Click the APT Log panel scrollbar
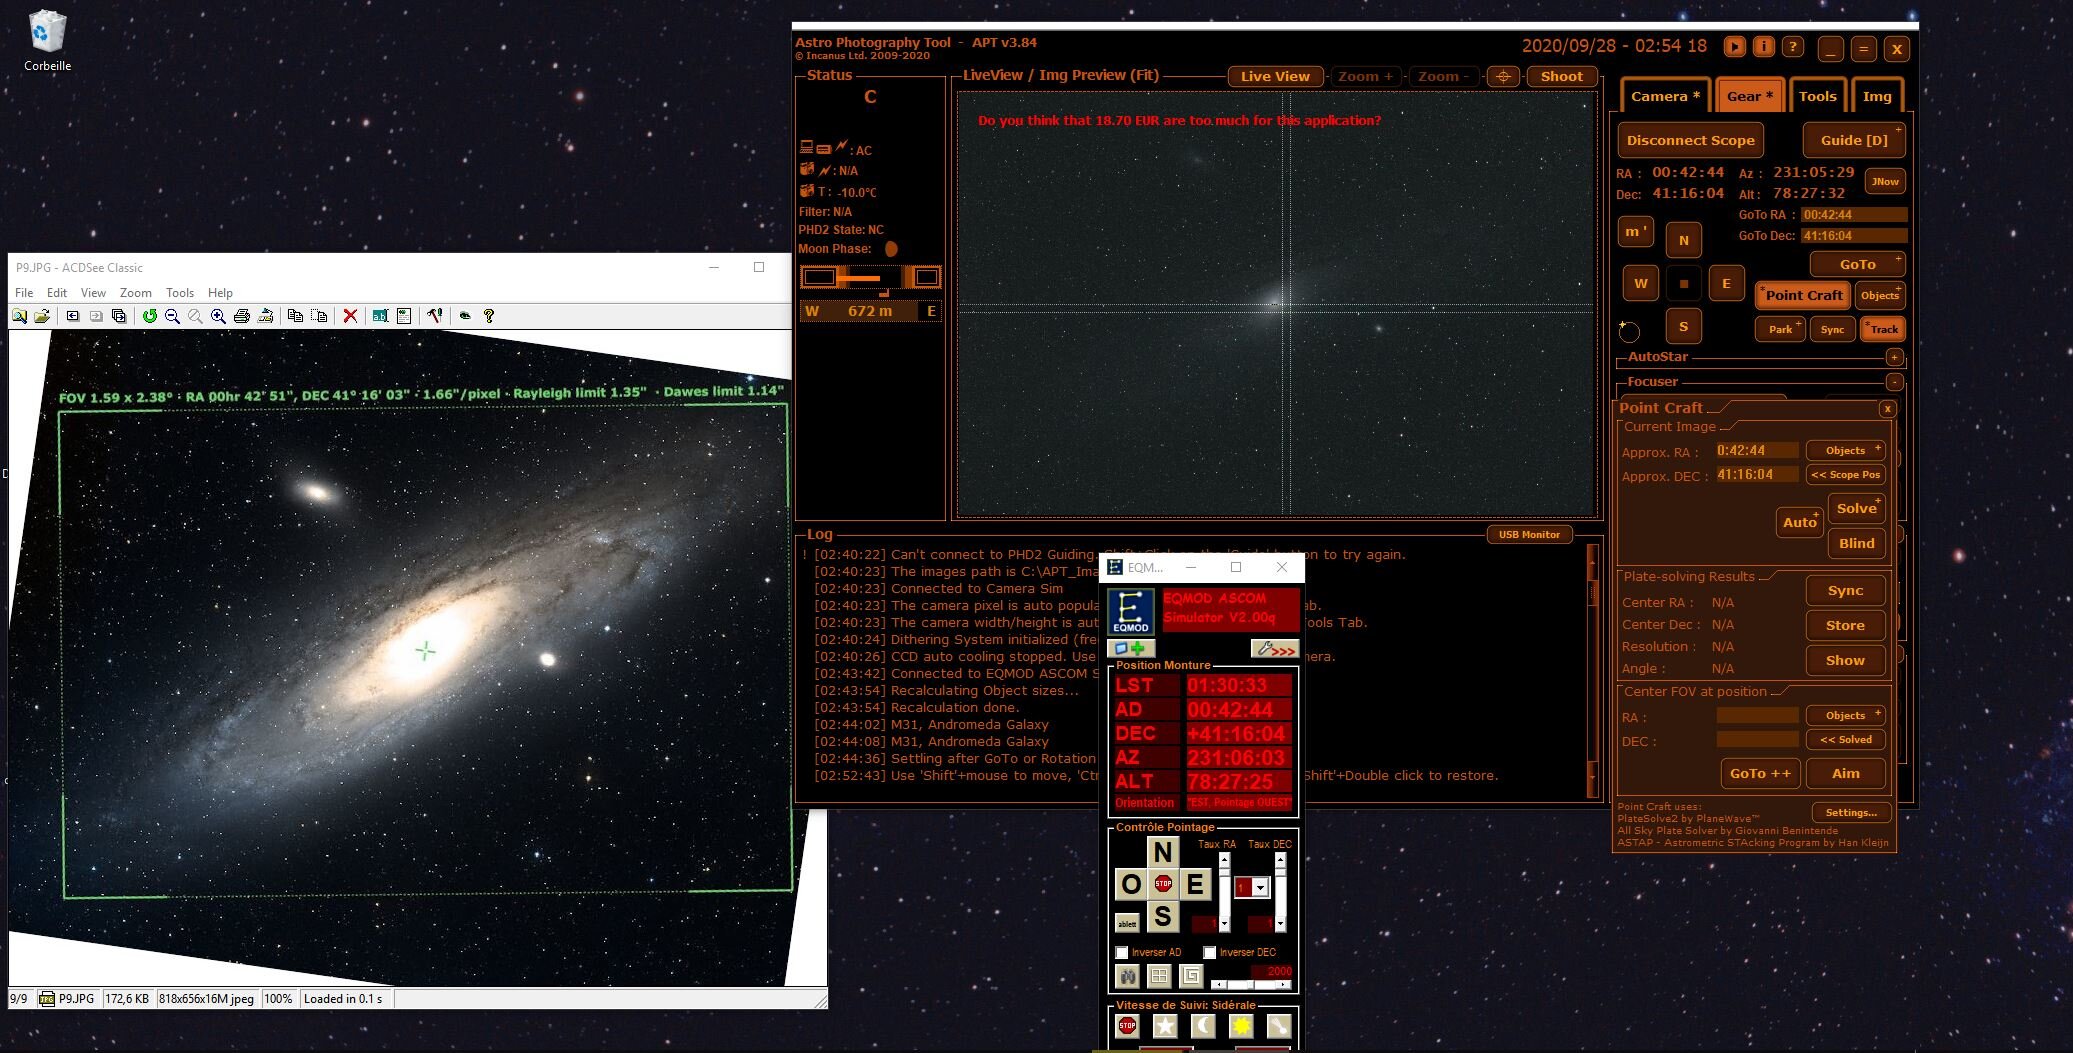 pyautogui.click(x=1592, y=670)
